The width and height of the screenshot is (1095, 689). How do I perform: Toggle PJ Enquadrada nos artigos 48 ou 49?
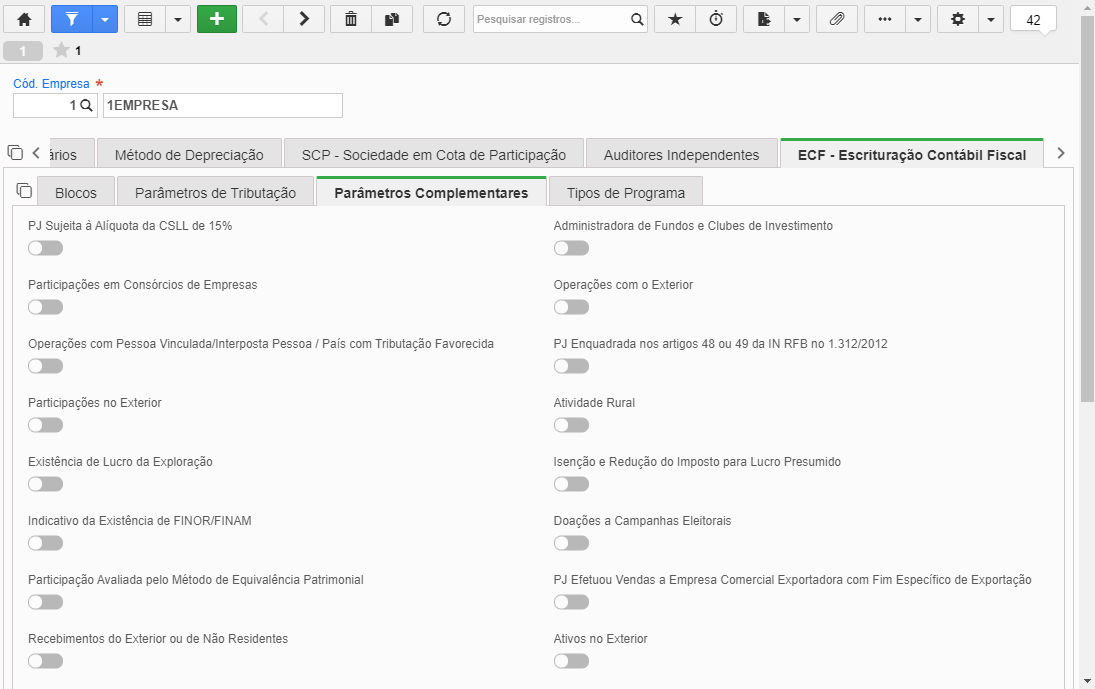571,366
